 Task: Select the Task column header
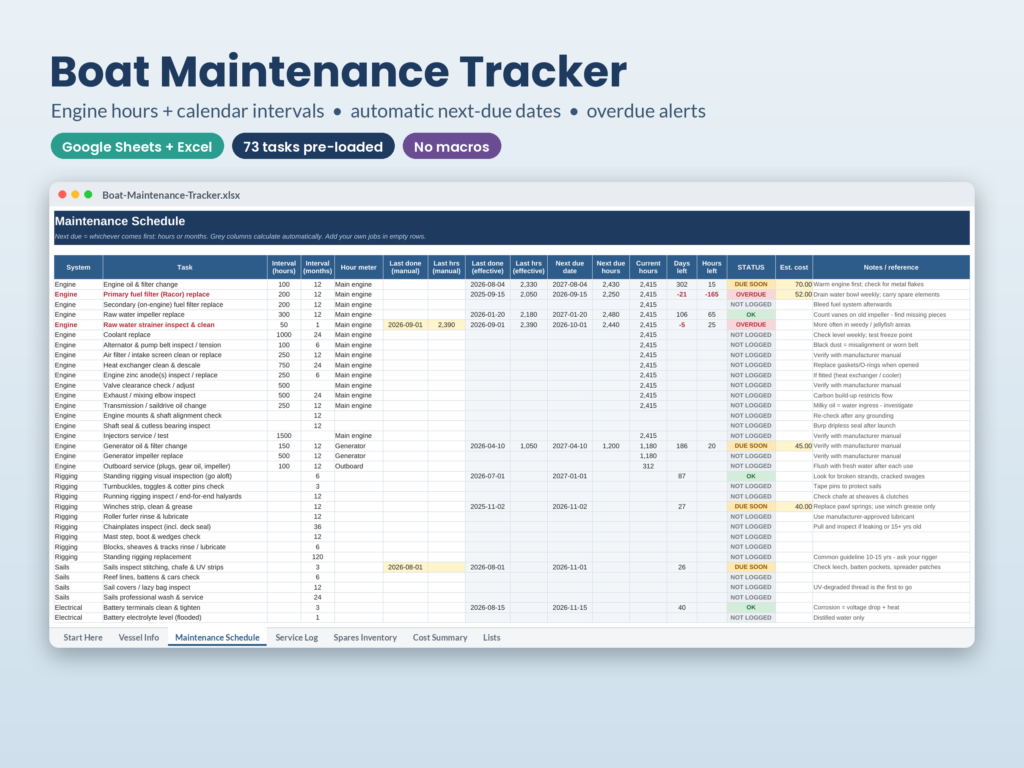click(185, 268)
